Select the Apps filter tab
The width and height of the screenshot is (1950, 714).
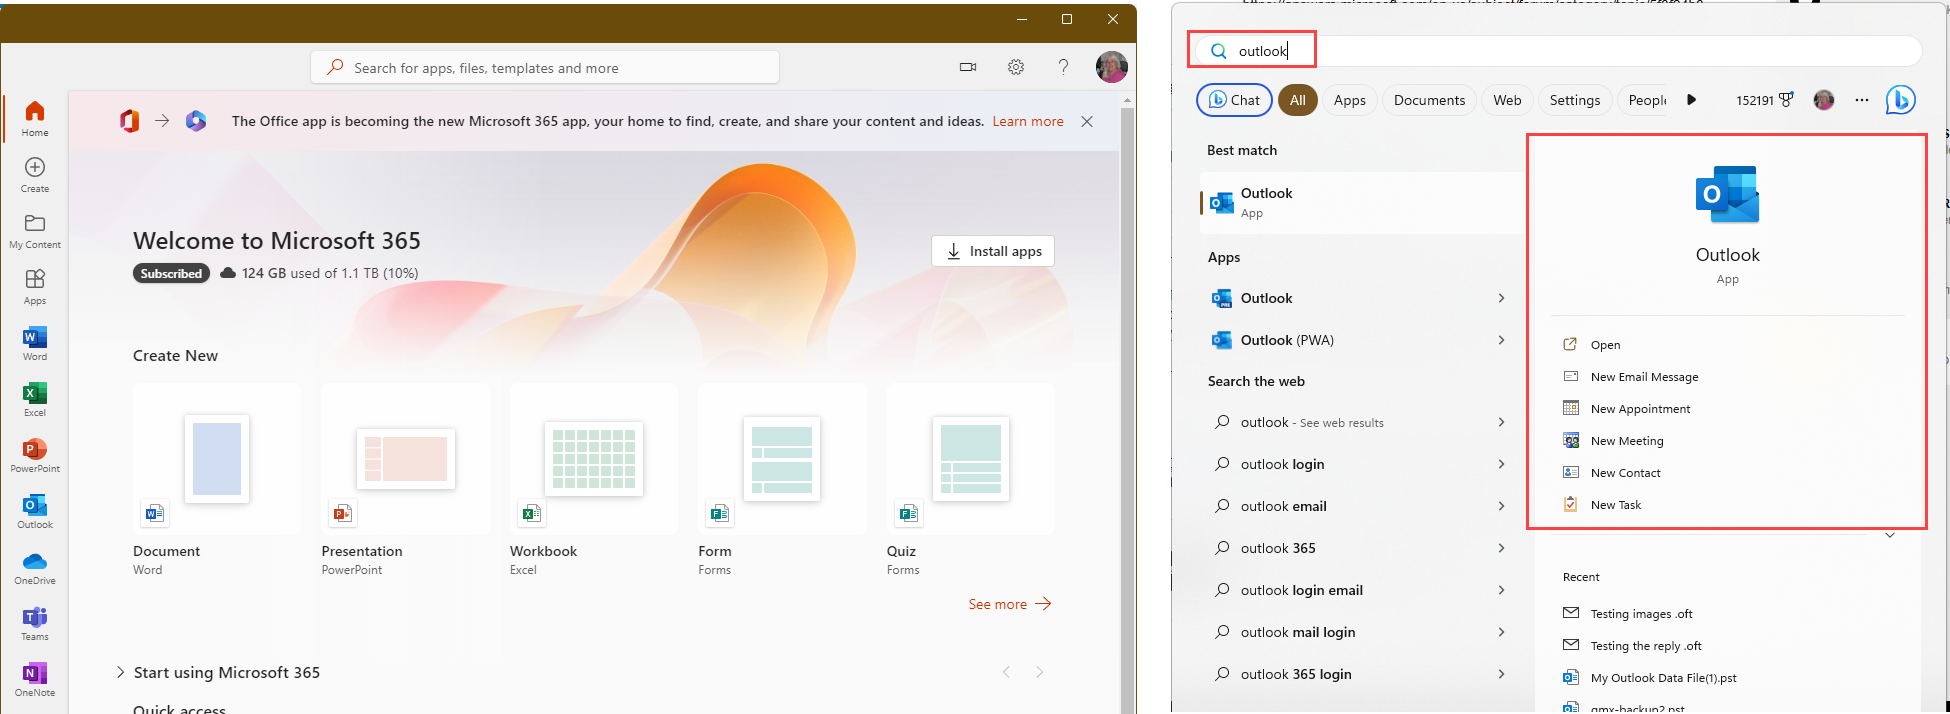1349,100
